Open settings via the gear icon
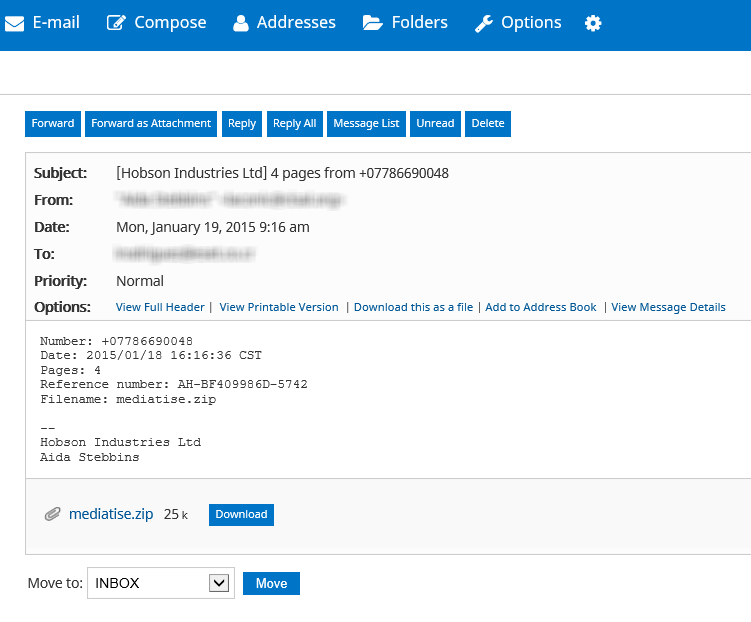 [x=593, y=23]
